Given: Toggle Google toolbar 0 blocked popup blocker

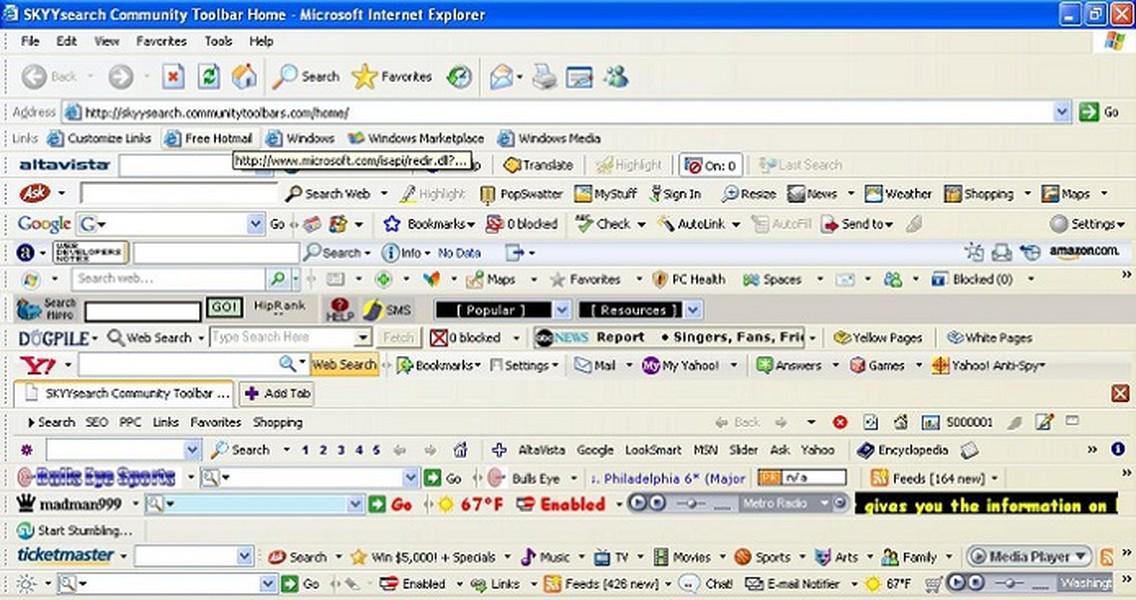Looking at the screenshot, I should pyautogui.click(x=522, y=224).
